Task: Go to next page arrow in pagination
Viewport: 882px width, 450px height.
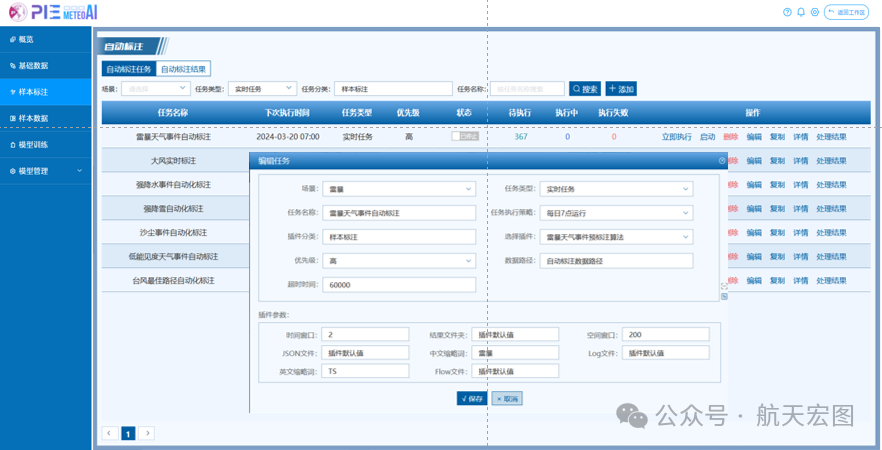Action: [x=147, y=433]
